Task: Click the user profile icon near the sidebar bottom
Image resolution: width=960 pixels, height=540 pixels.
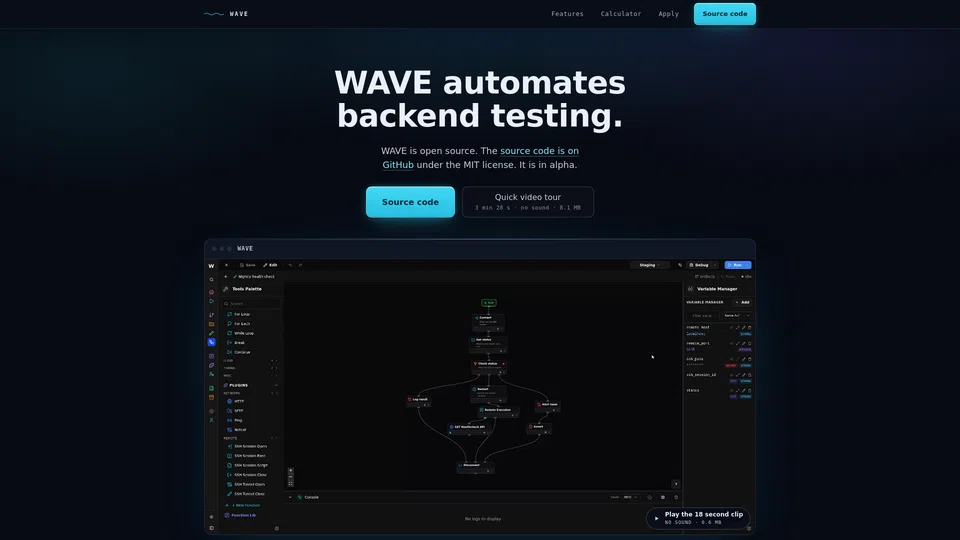Action: click(212, 421)
